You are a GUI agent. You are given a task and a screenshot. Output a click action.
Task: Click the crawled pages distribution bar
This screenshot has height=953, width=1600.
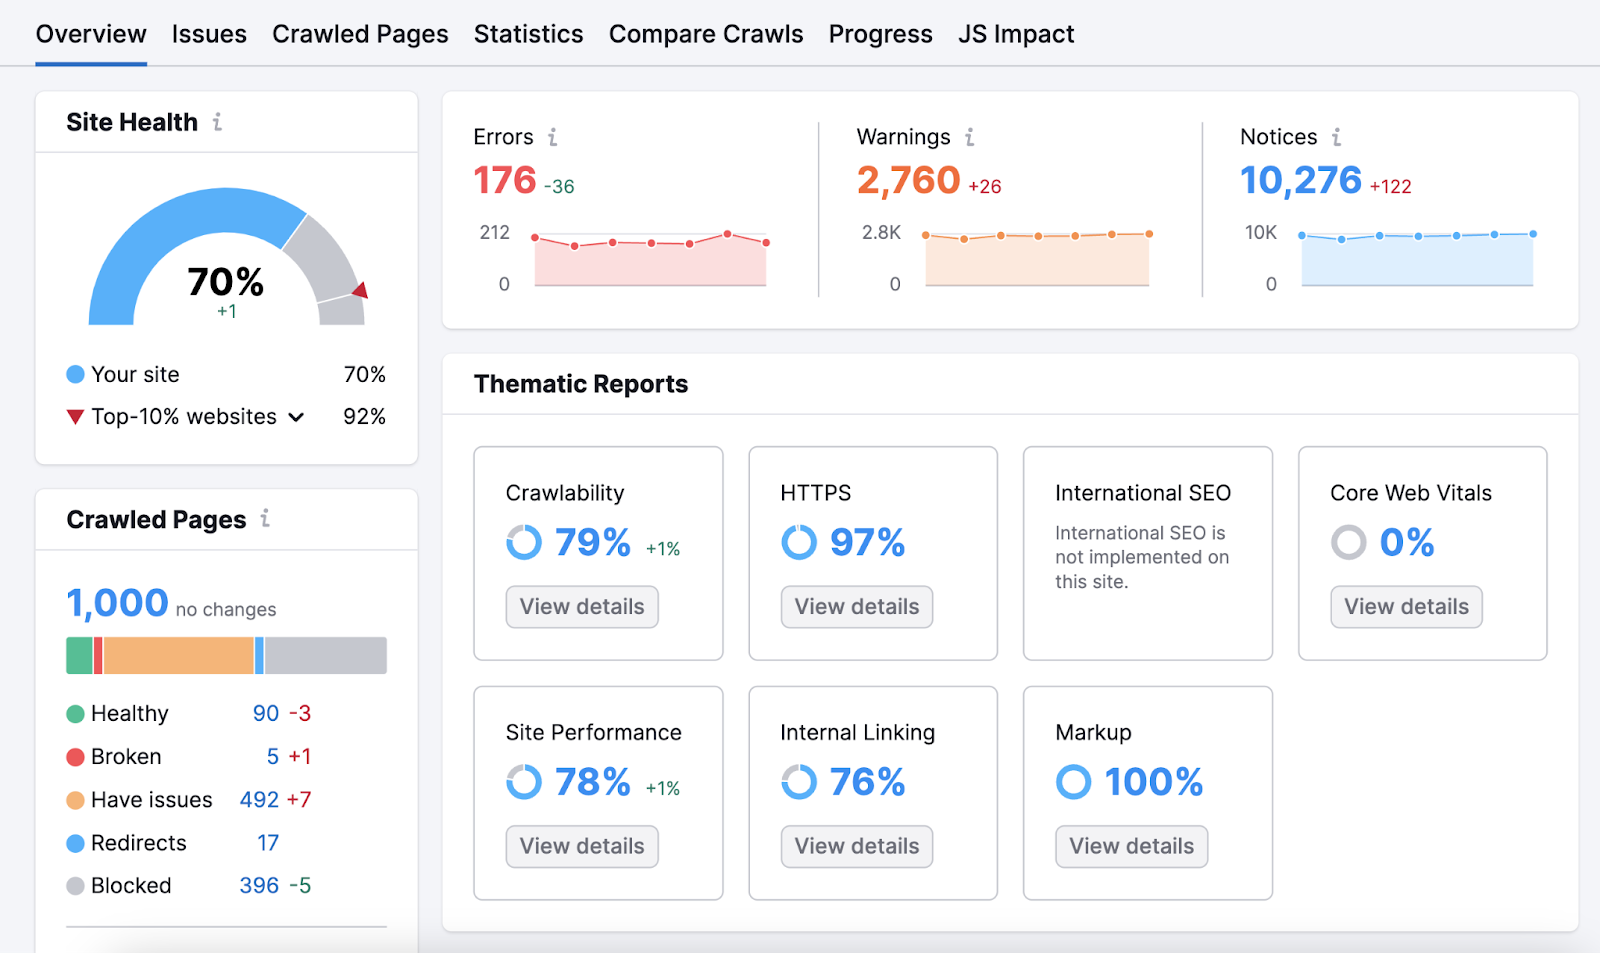(225, 655)
